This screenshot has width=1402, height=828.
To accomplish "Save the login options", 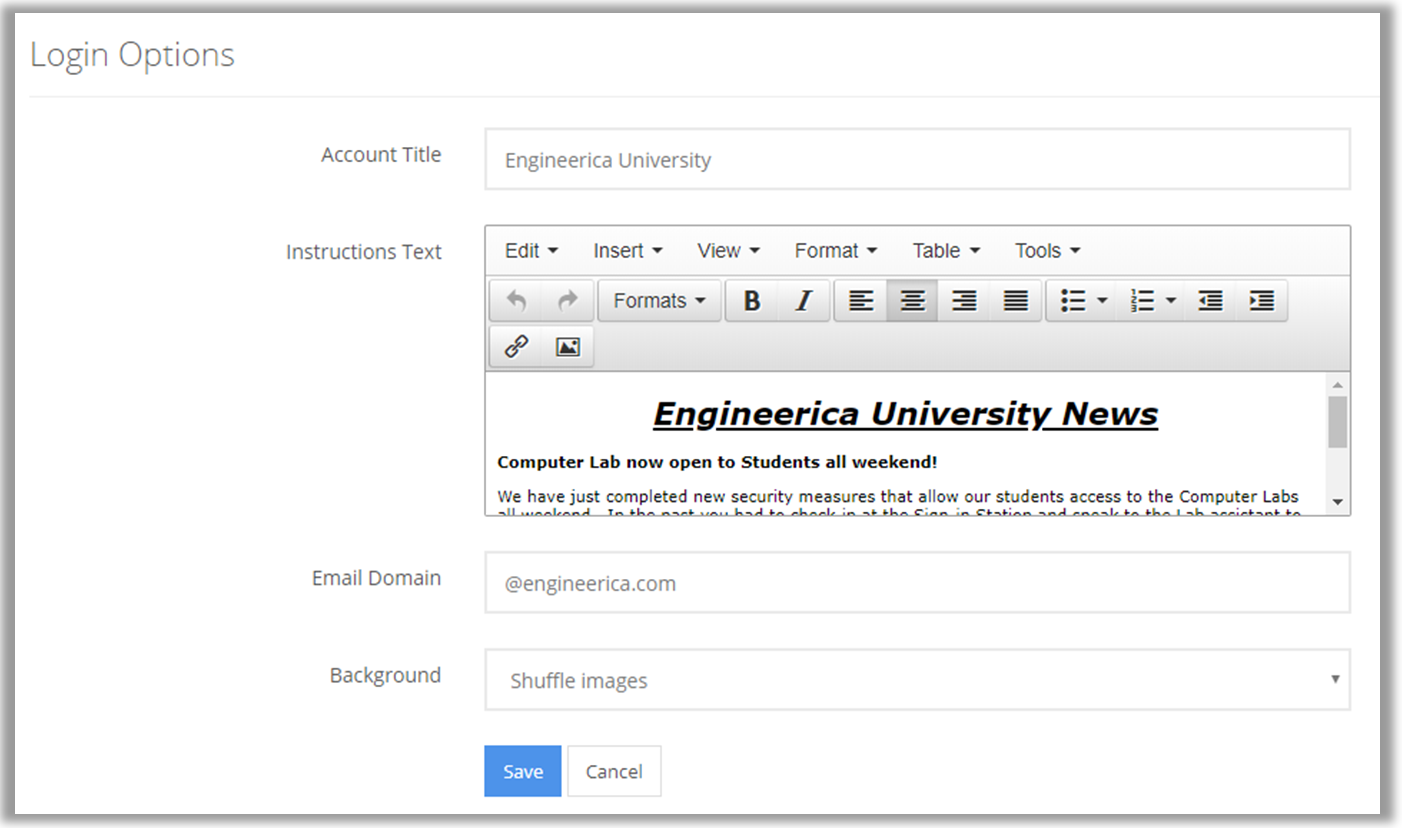I will click(523, 771).
